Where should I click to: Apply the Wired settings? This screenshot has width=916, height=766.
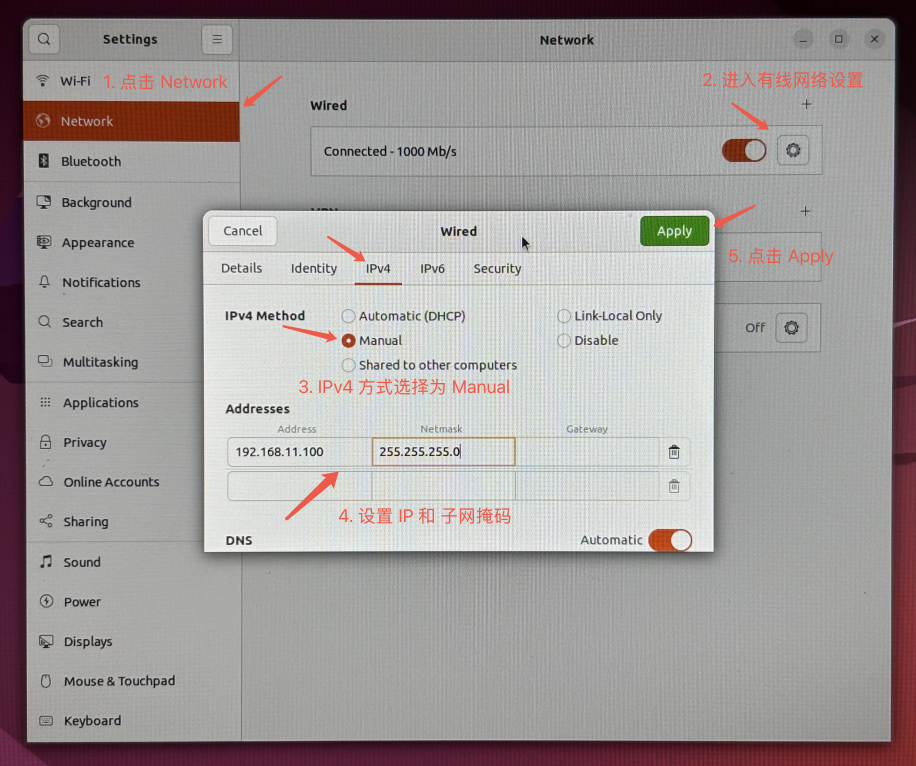[674, 231]
